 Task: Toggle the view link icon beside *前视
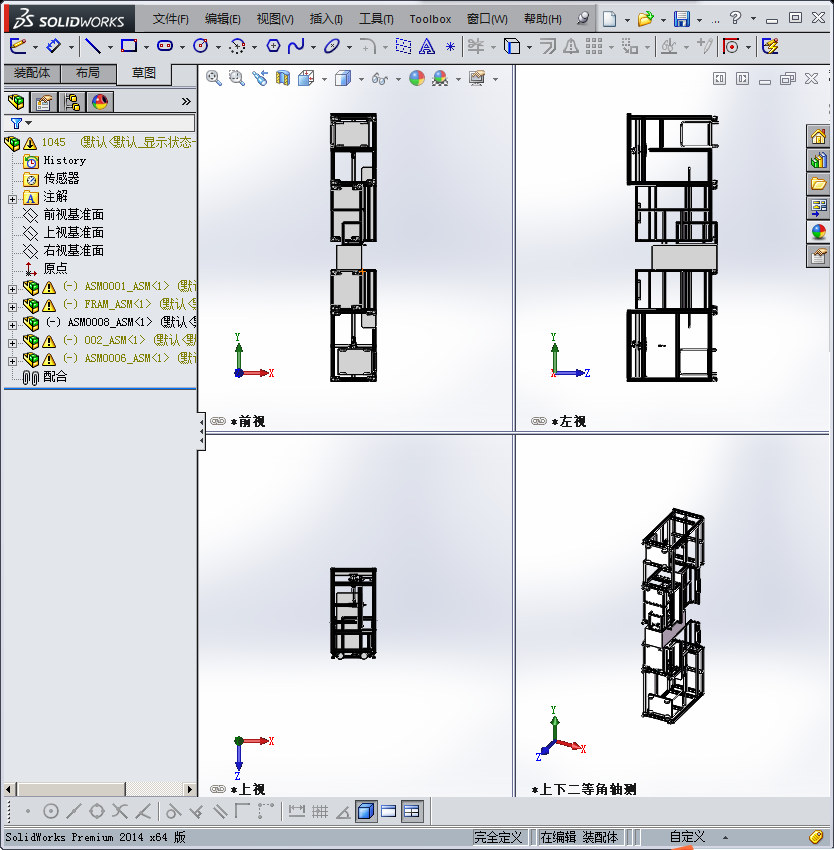coord(218,421)
